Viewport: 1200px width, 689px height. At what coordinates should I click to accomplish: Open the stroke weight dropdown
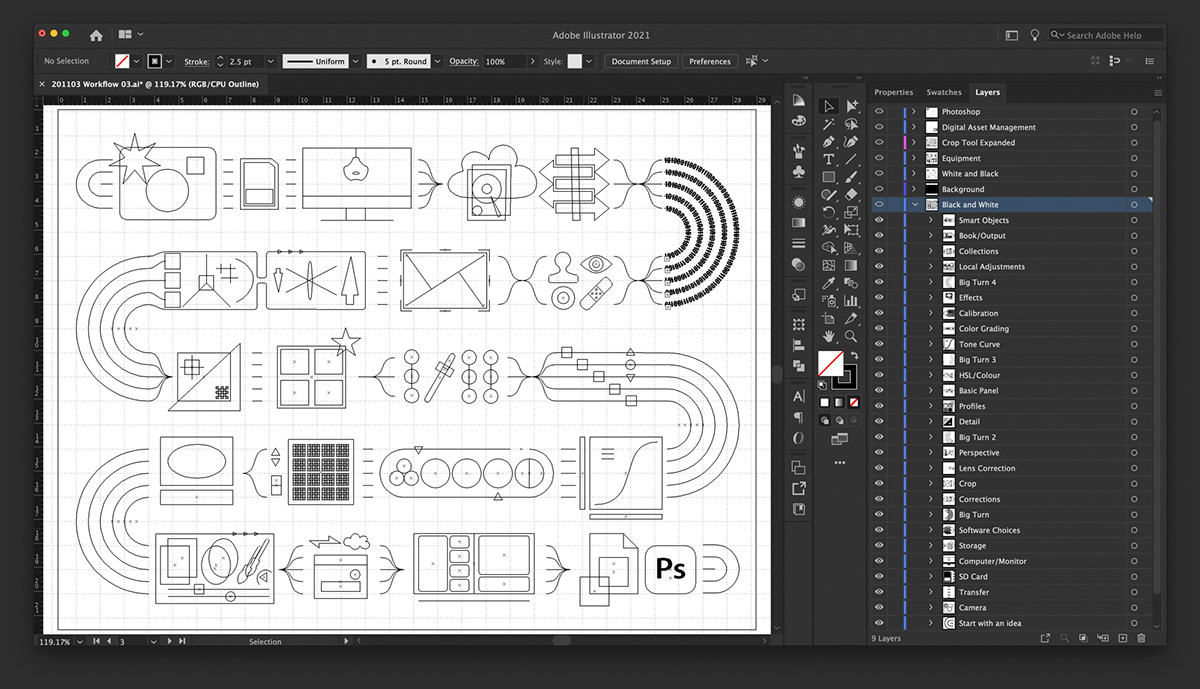269,61
